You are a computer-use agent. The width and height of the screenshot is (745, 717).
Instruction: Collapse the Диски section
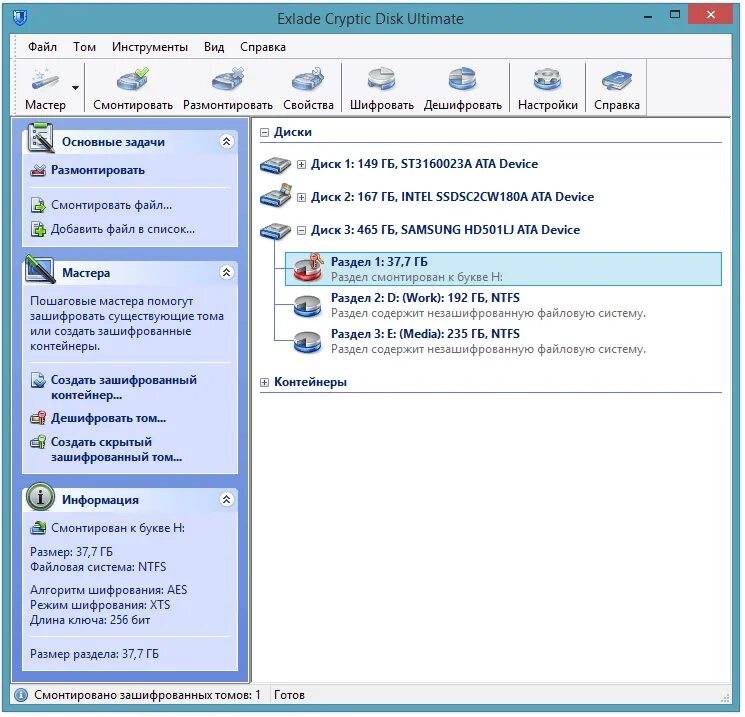[264, 133]
